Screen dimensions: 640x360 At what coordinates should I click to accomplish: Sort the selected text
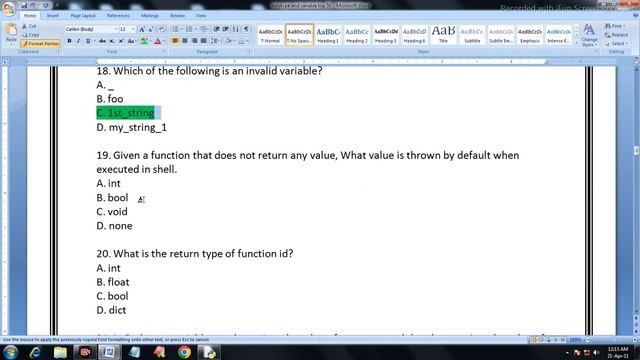tap(236, 29)
